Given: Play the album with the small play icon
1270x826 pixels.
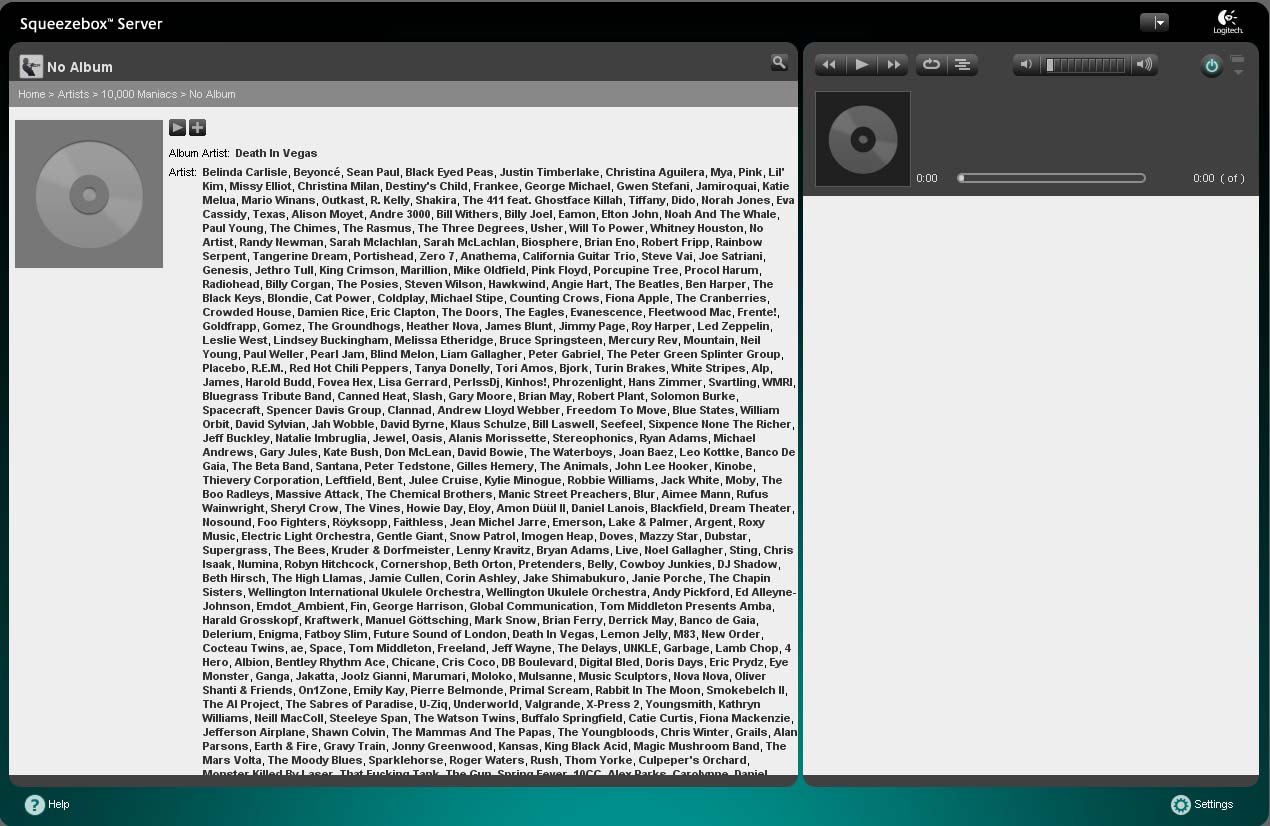Looking at the screenshot, I should click(x=177, y=127).
